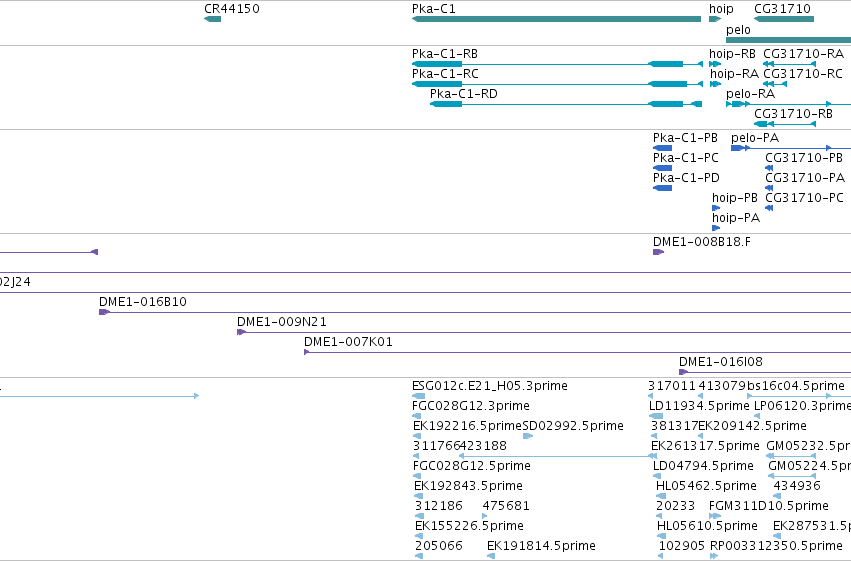This screenshot has width=851, height=561.
Task: Click EST LP06120.3prime
Action: point(757,417)
